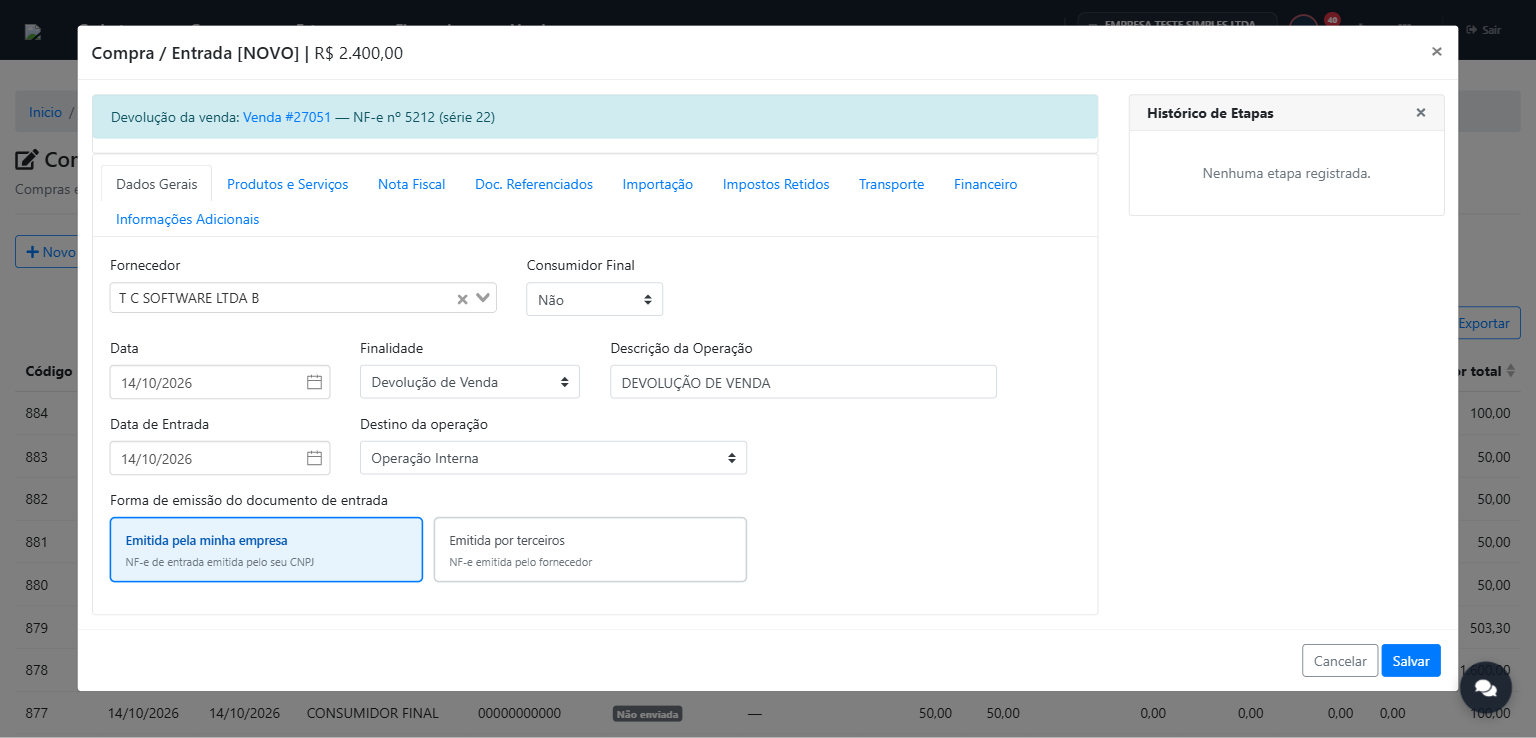Switch to the Produtos e Serviços tab
1536x738 pixels.
click(x=288, y=184)
